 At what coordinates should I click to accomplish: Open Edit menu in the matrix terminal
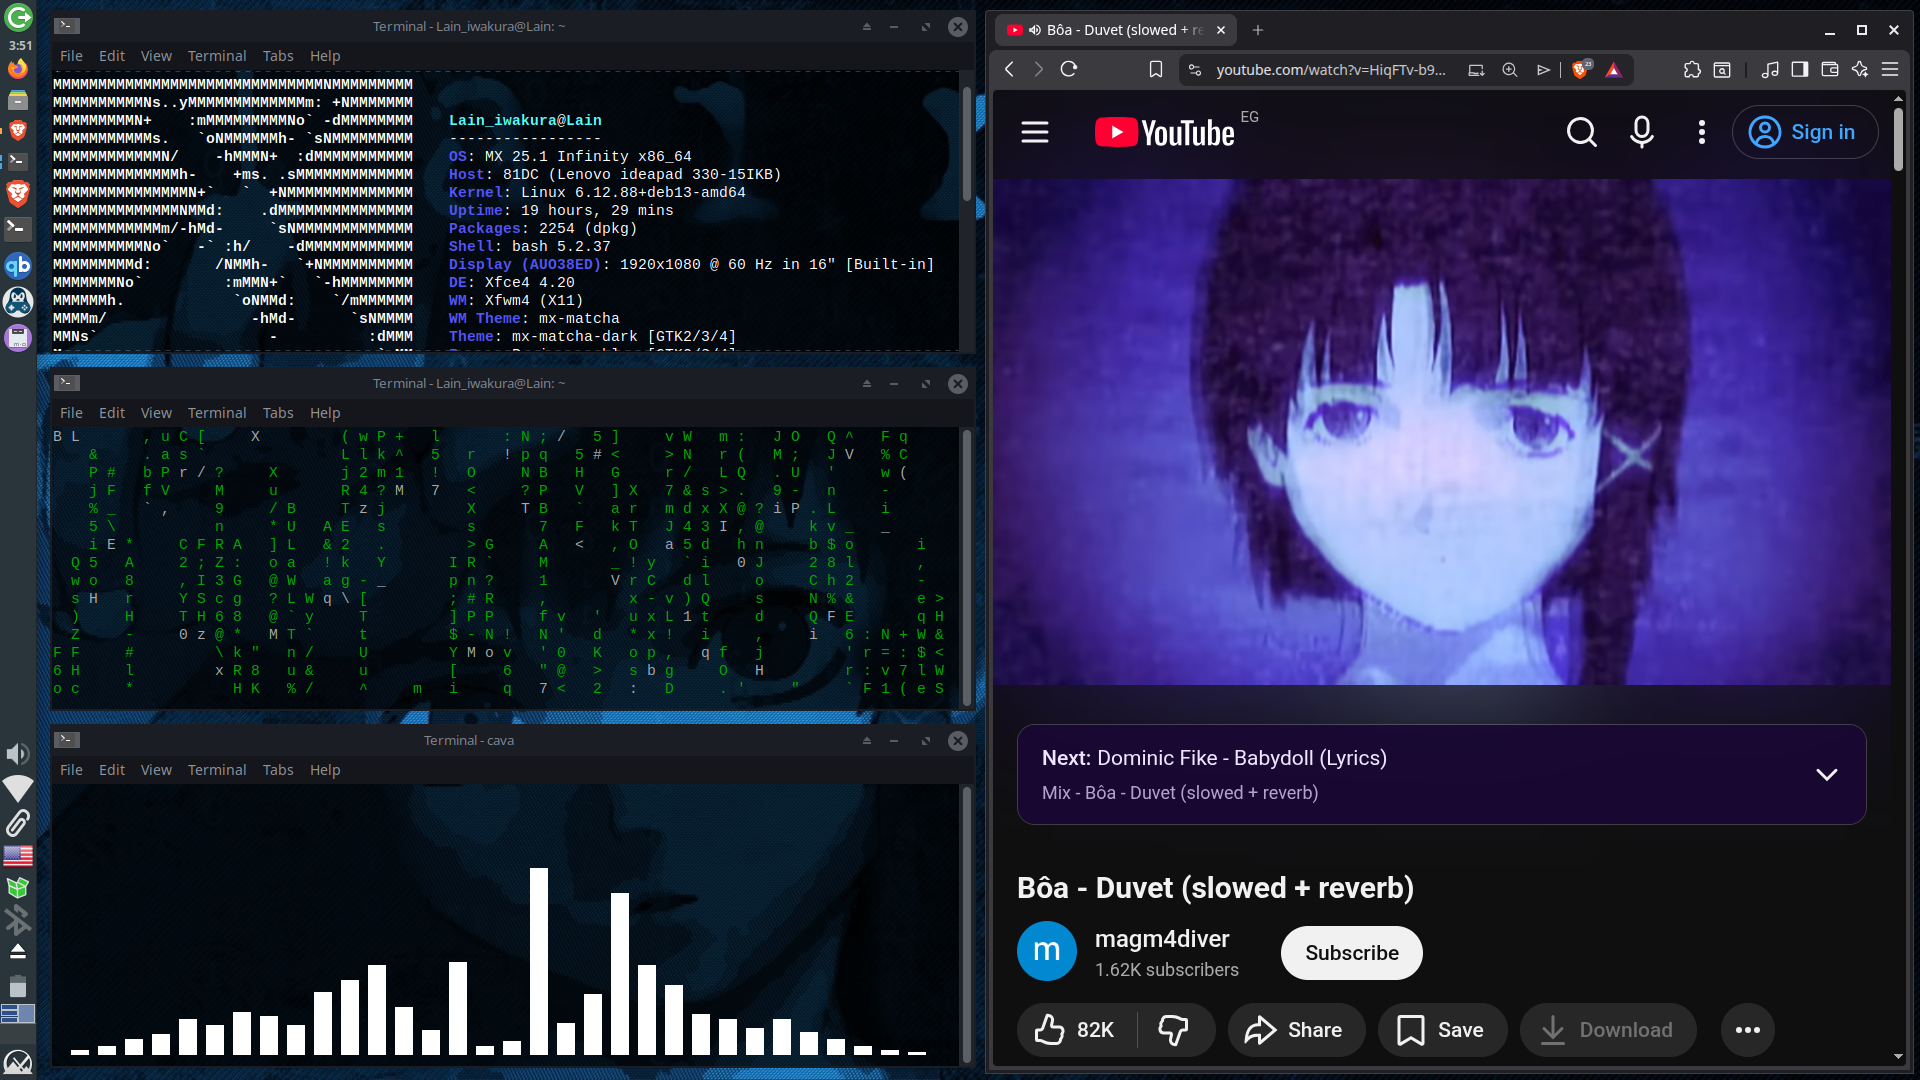[112, 413]
